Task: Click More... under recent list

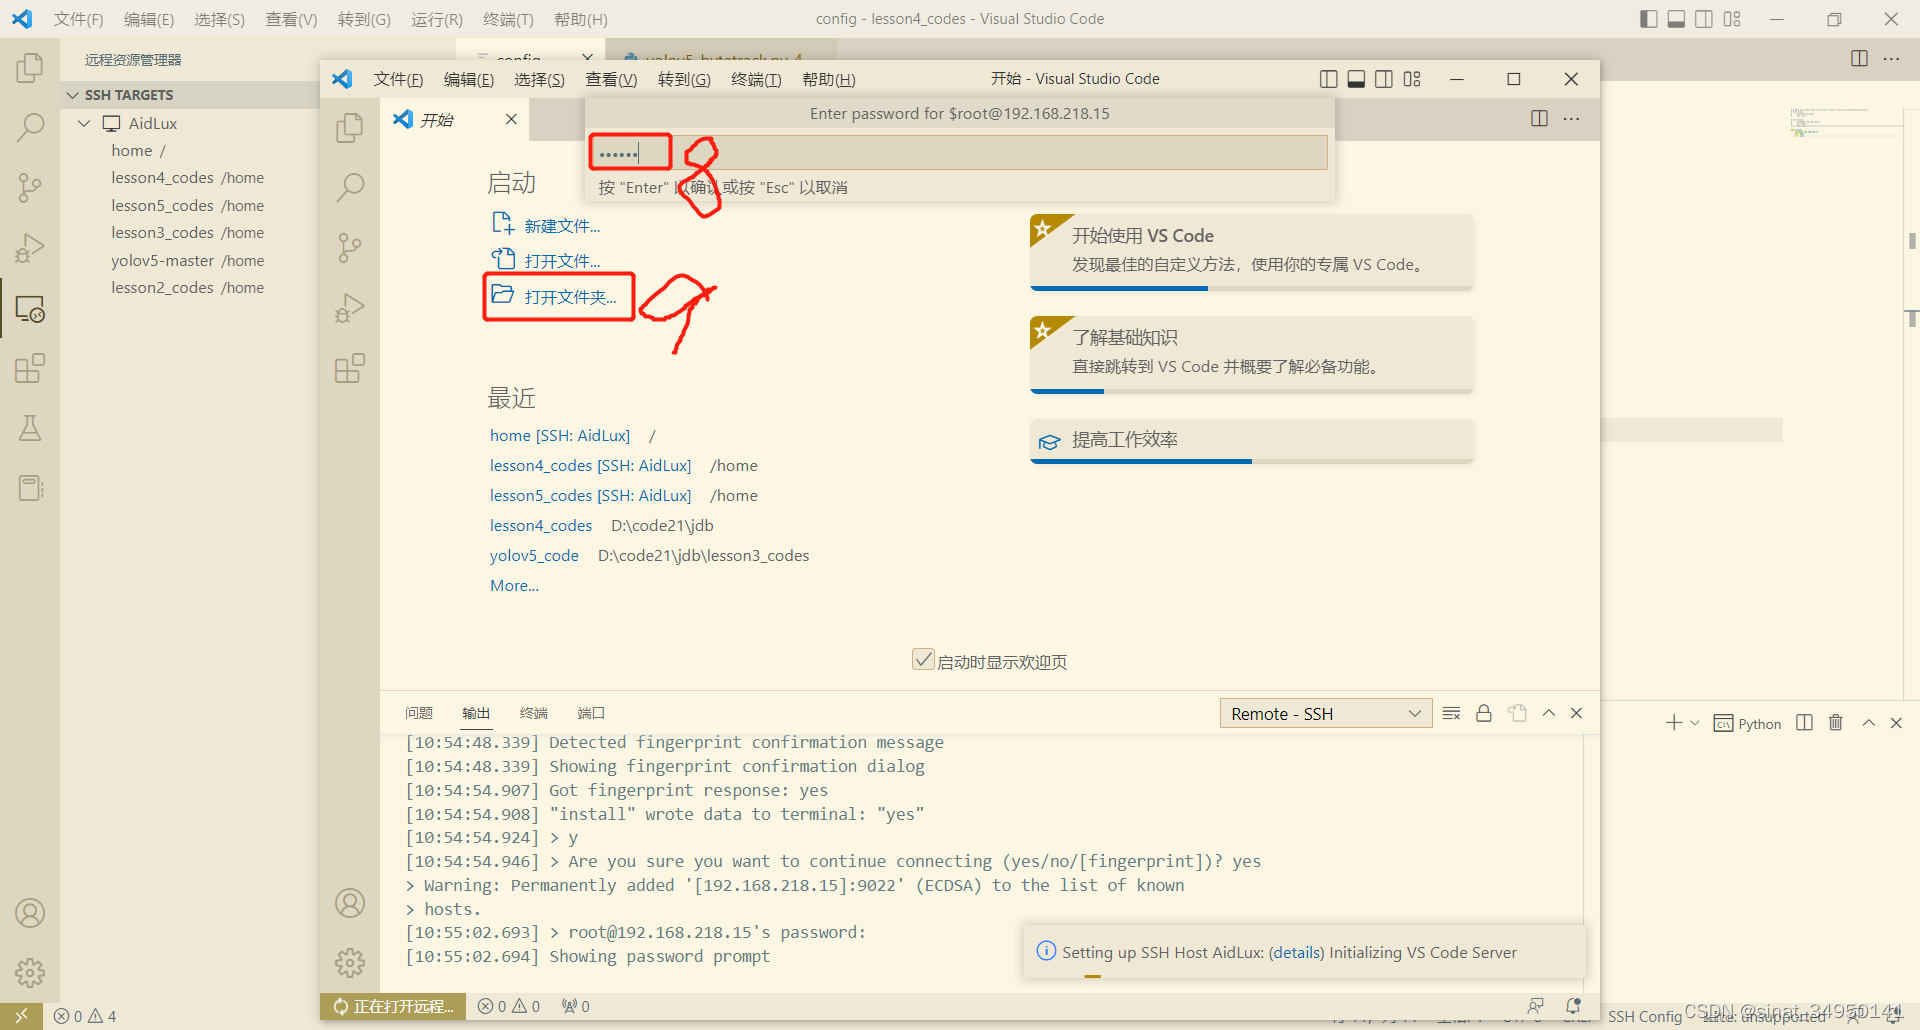Action: [x=514, y=586]
